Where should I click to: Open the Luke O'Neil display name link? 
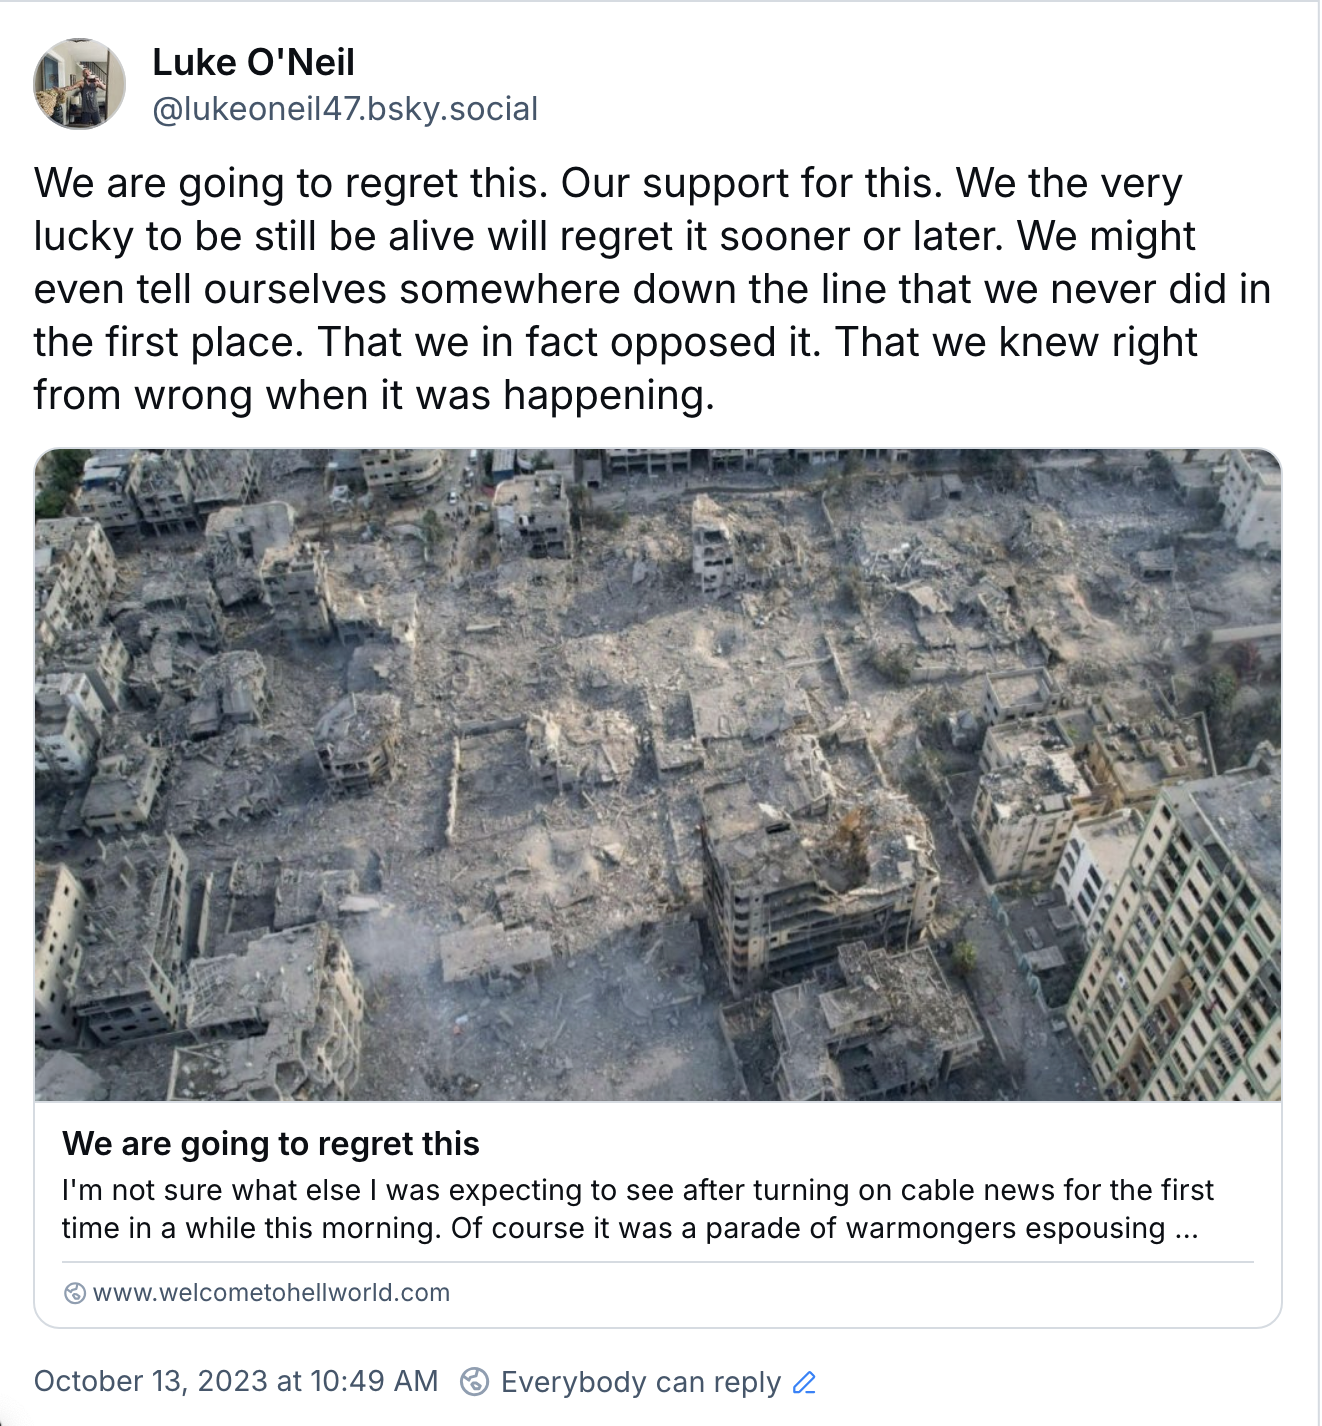coord(253,63)
